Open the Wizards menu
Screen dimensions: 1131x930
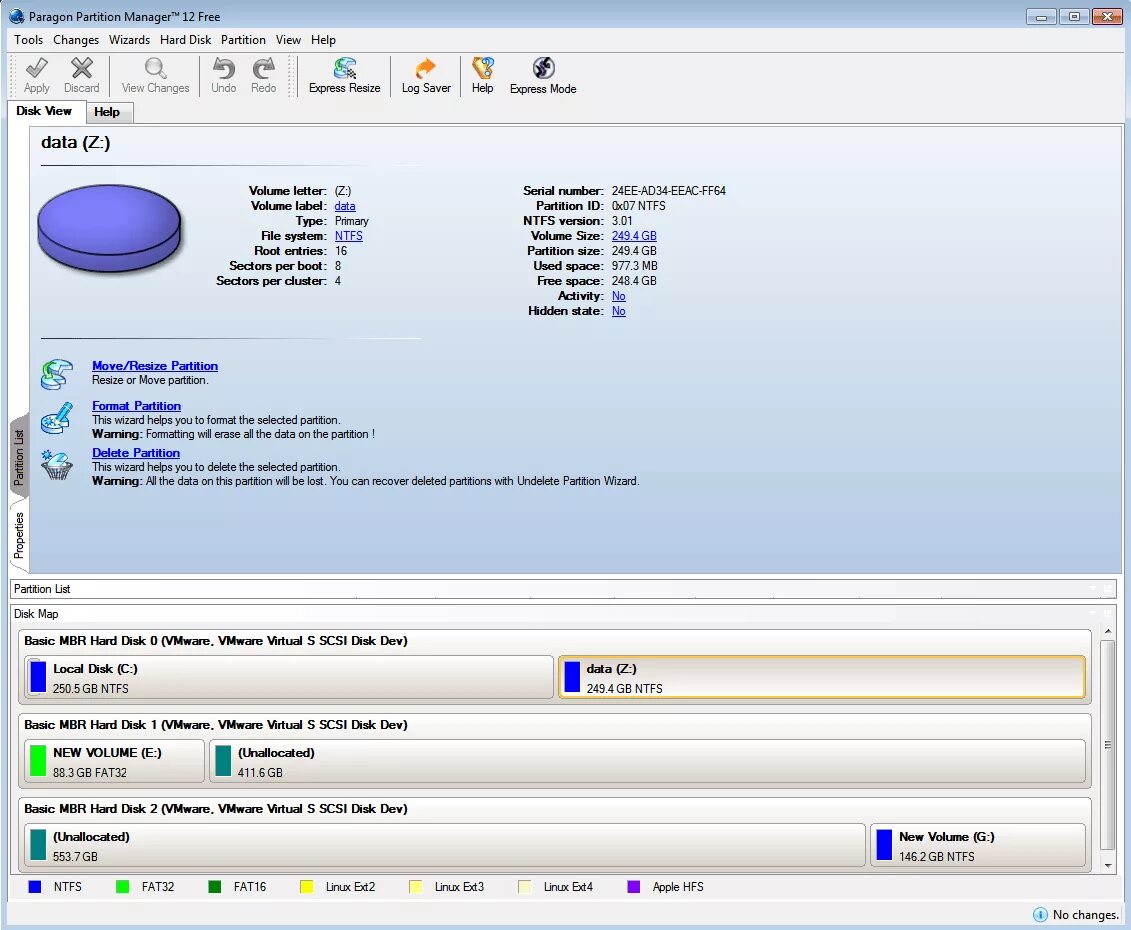pos(129,40)
